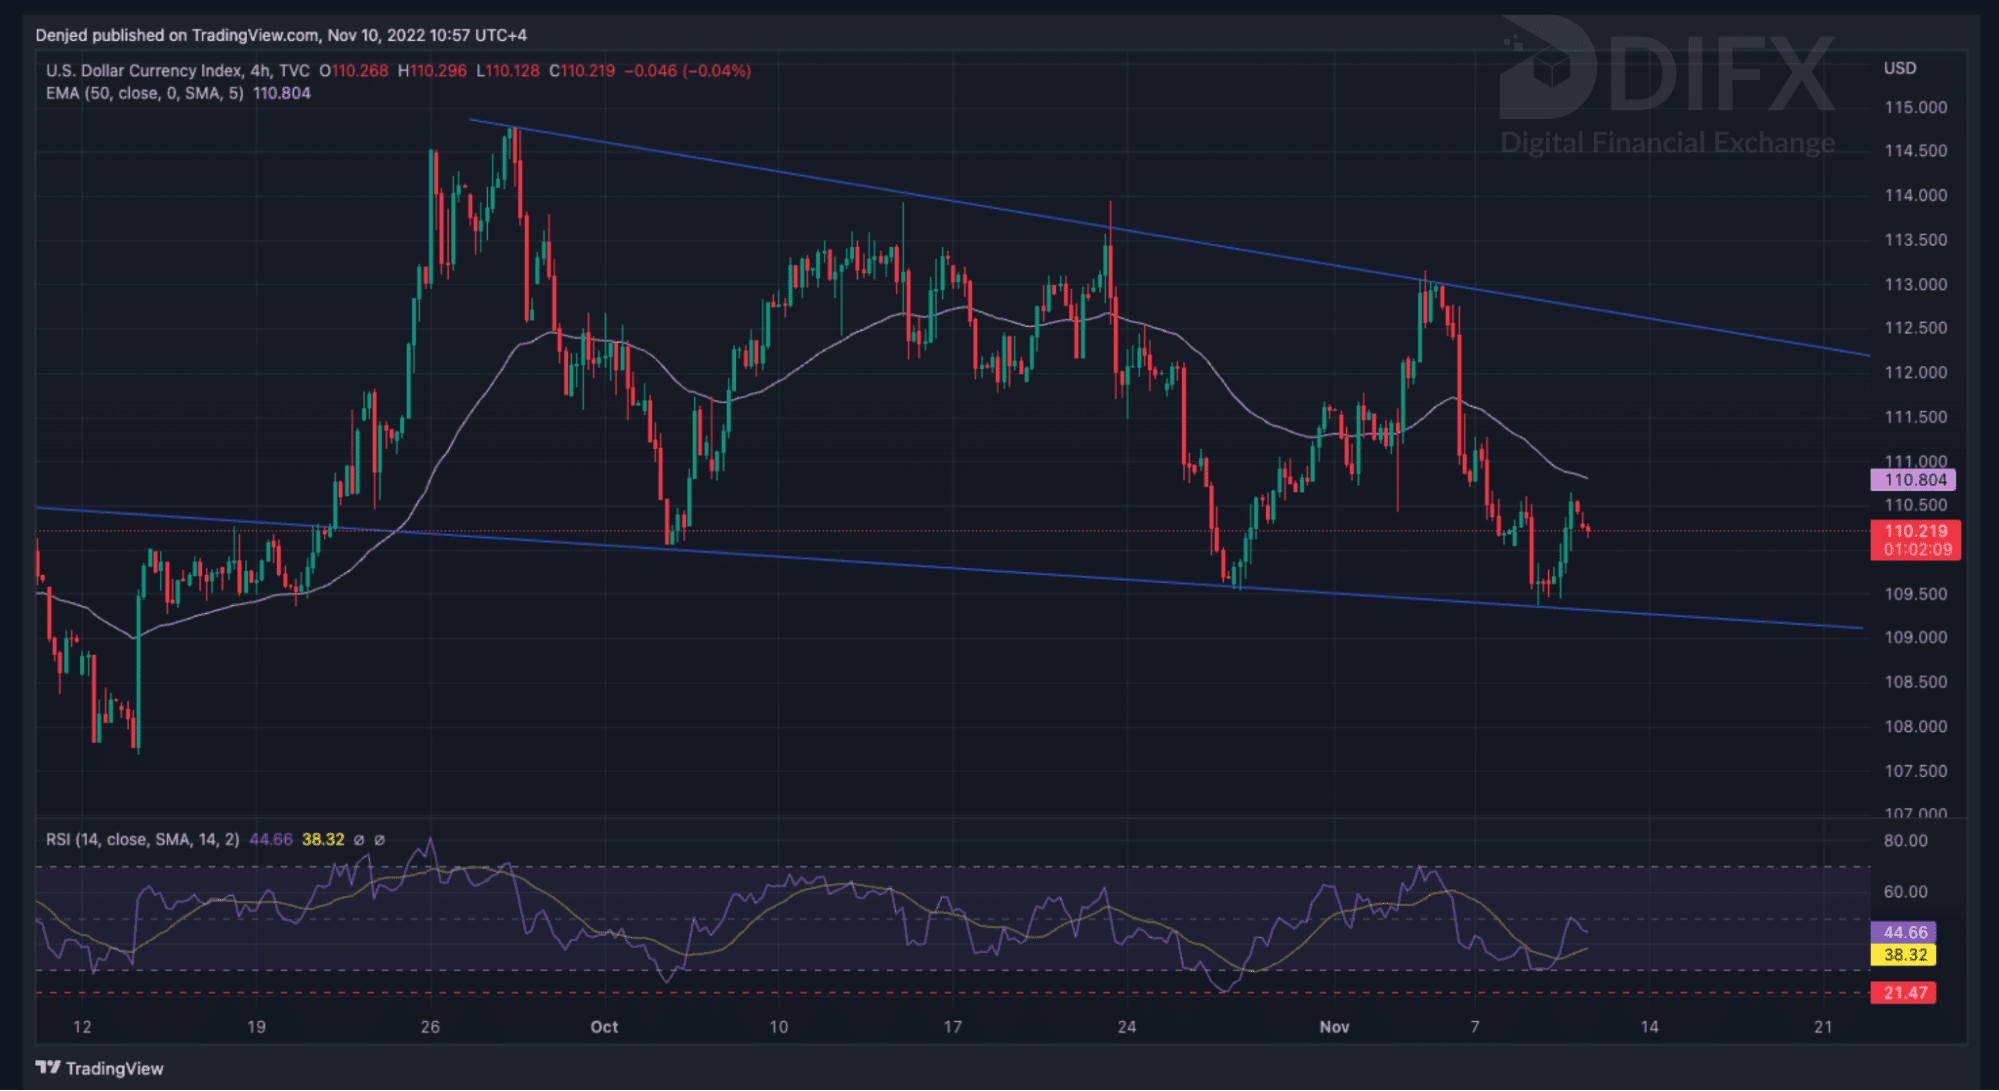
Task: Click the 115.000 price axis label
Action: coord(1915,107)
